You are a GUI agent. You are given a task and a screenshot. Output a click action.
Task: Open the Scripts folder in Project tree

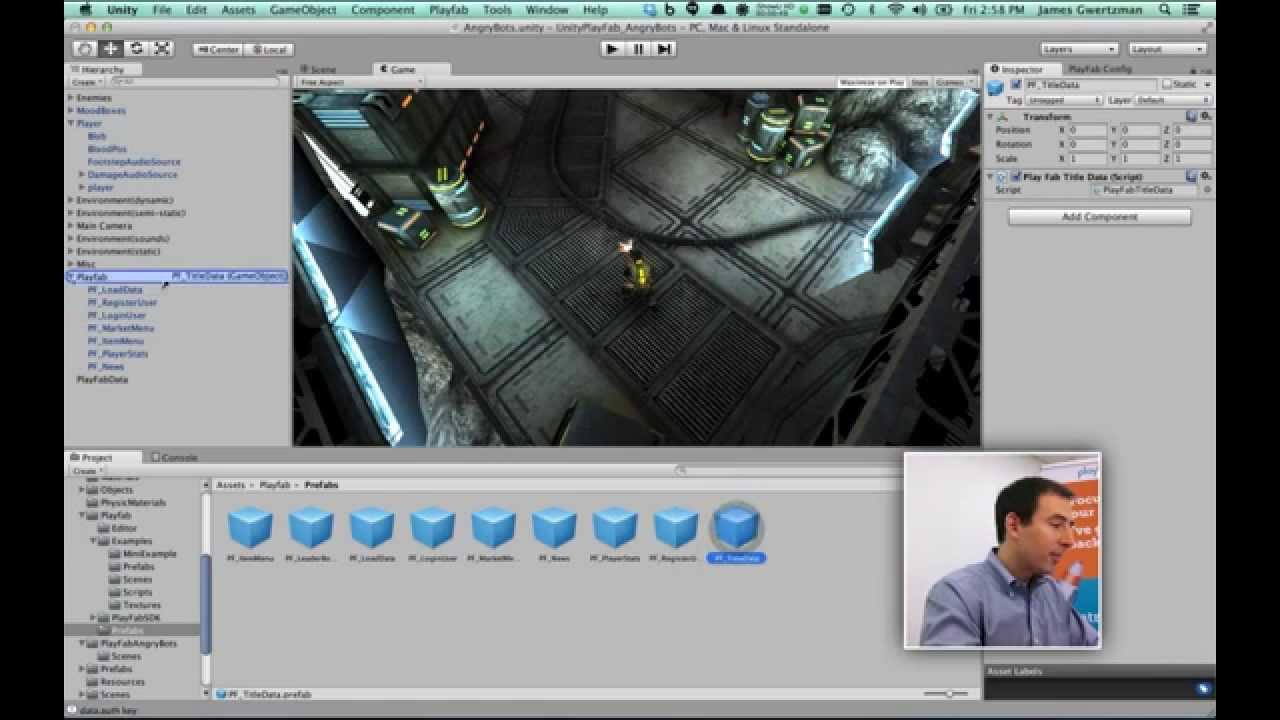(x=137, y=592)
